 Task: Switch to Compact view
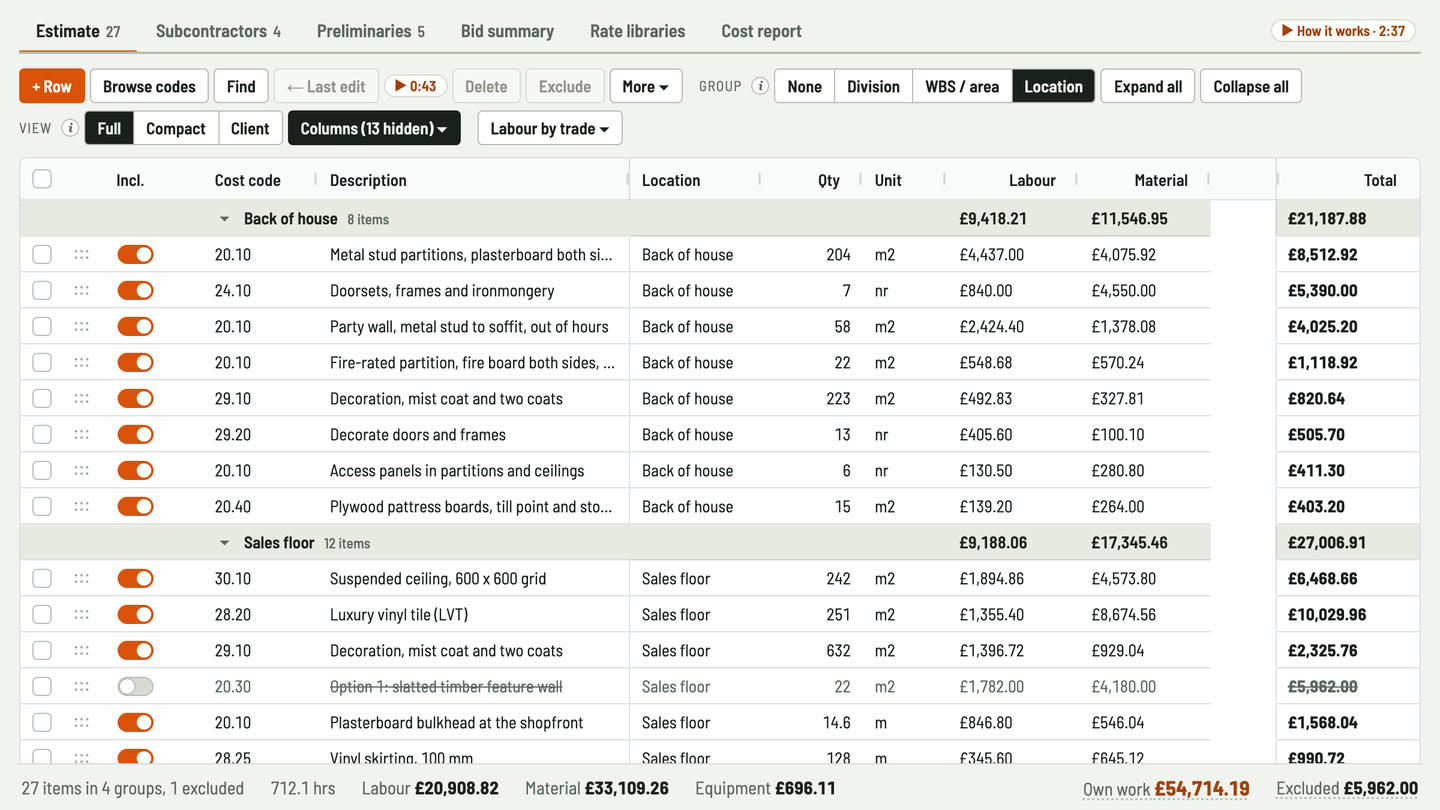[176, 128]
